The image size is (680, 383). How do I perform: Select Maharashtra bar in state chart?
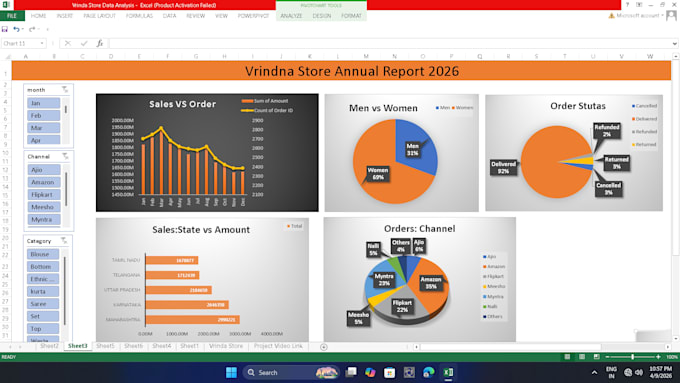click(192, 320)
